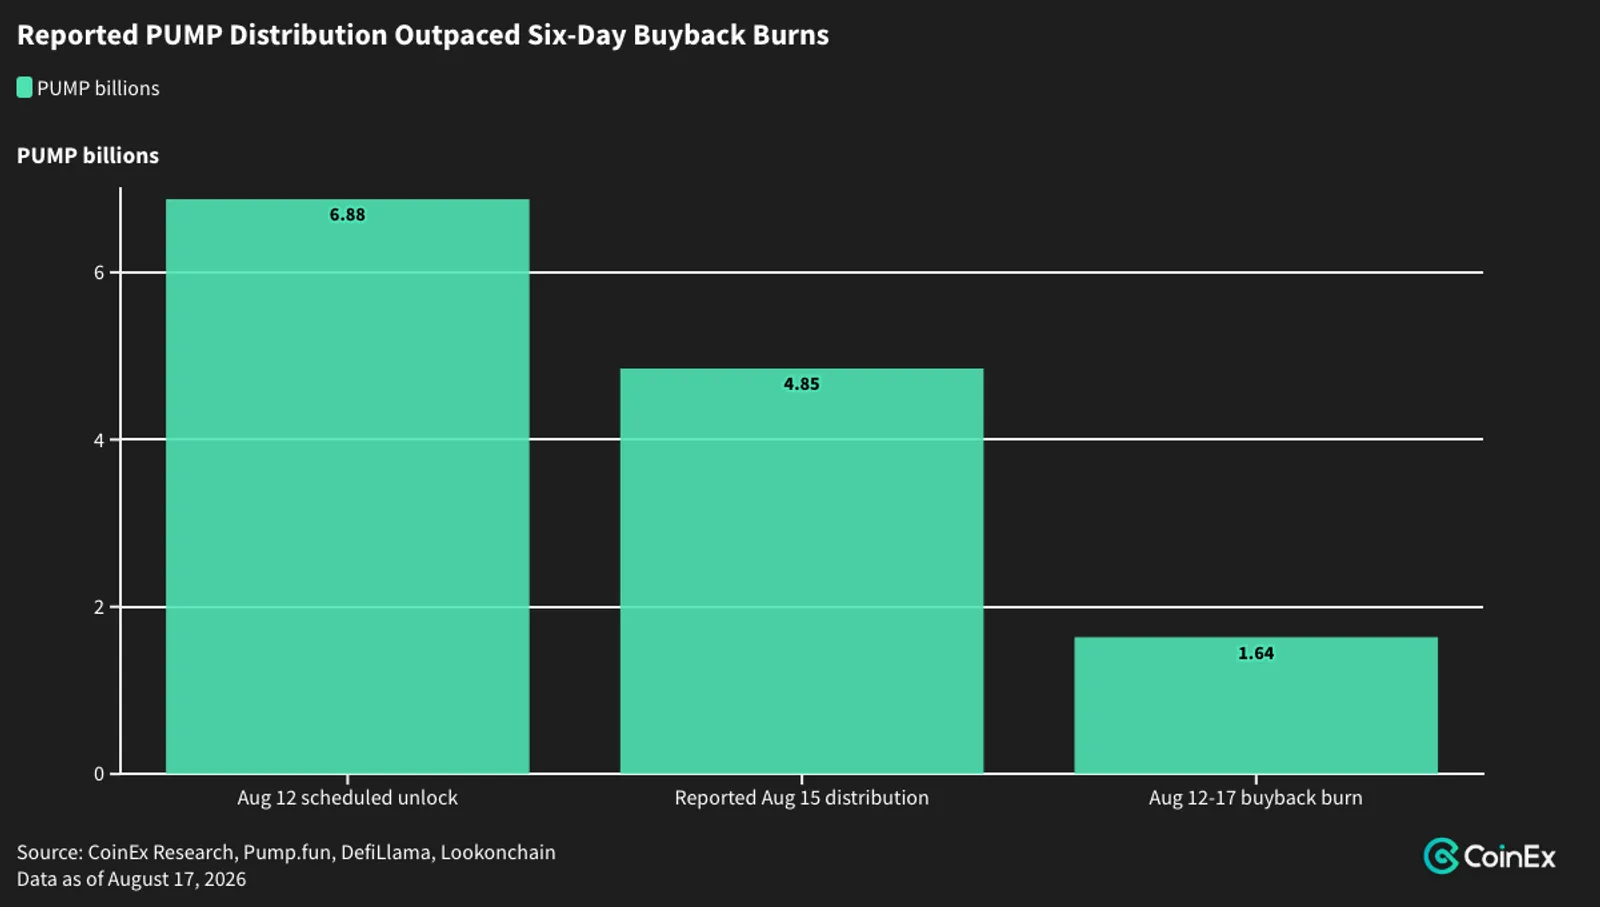Screen dimensions: 1600x907
Task: Select the Aug 12-17 buyback burn bar
Action: [x=1256, y=705]
